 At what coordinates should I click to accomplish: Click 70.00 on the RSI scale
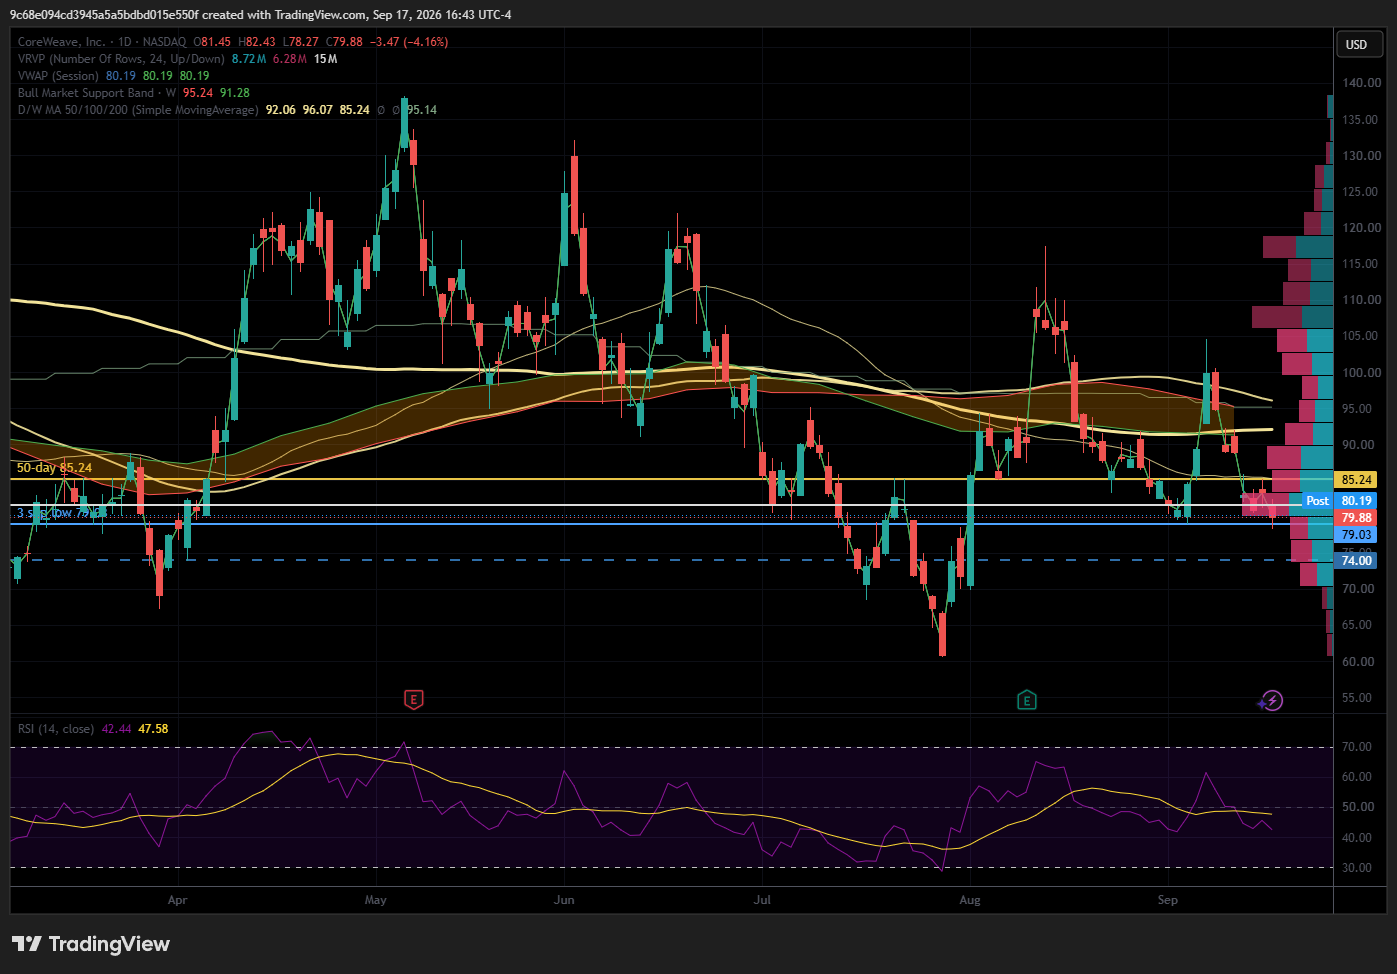[x=1357, y=747]
